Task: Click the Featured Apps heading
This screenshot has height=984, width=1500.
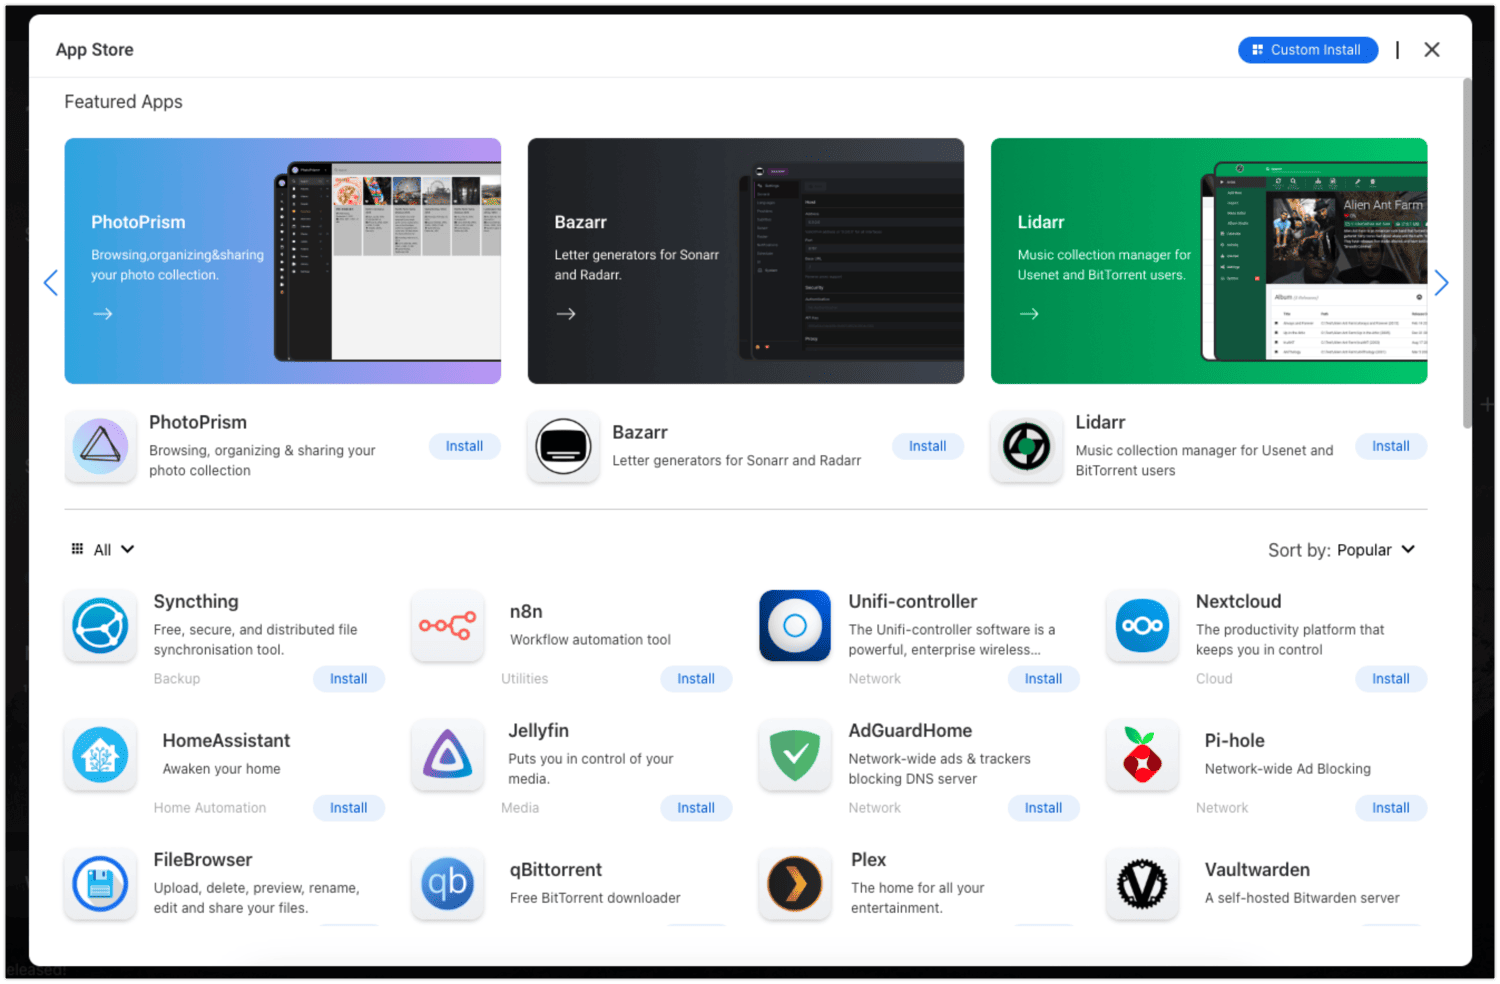Action: coord(124,102)
